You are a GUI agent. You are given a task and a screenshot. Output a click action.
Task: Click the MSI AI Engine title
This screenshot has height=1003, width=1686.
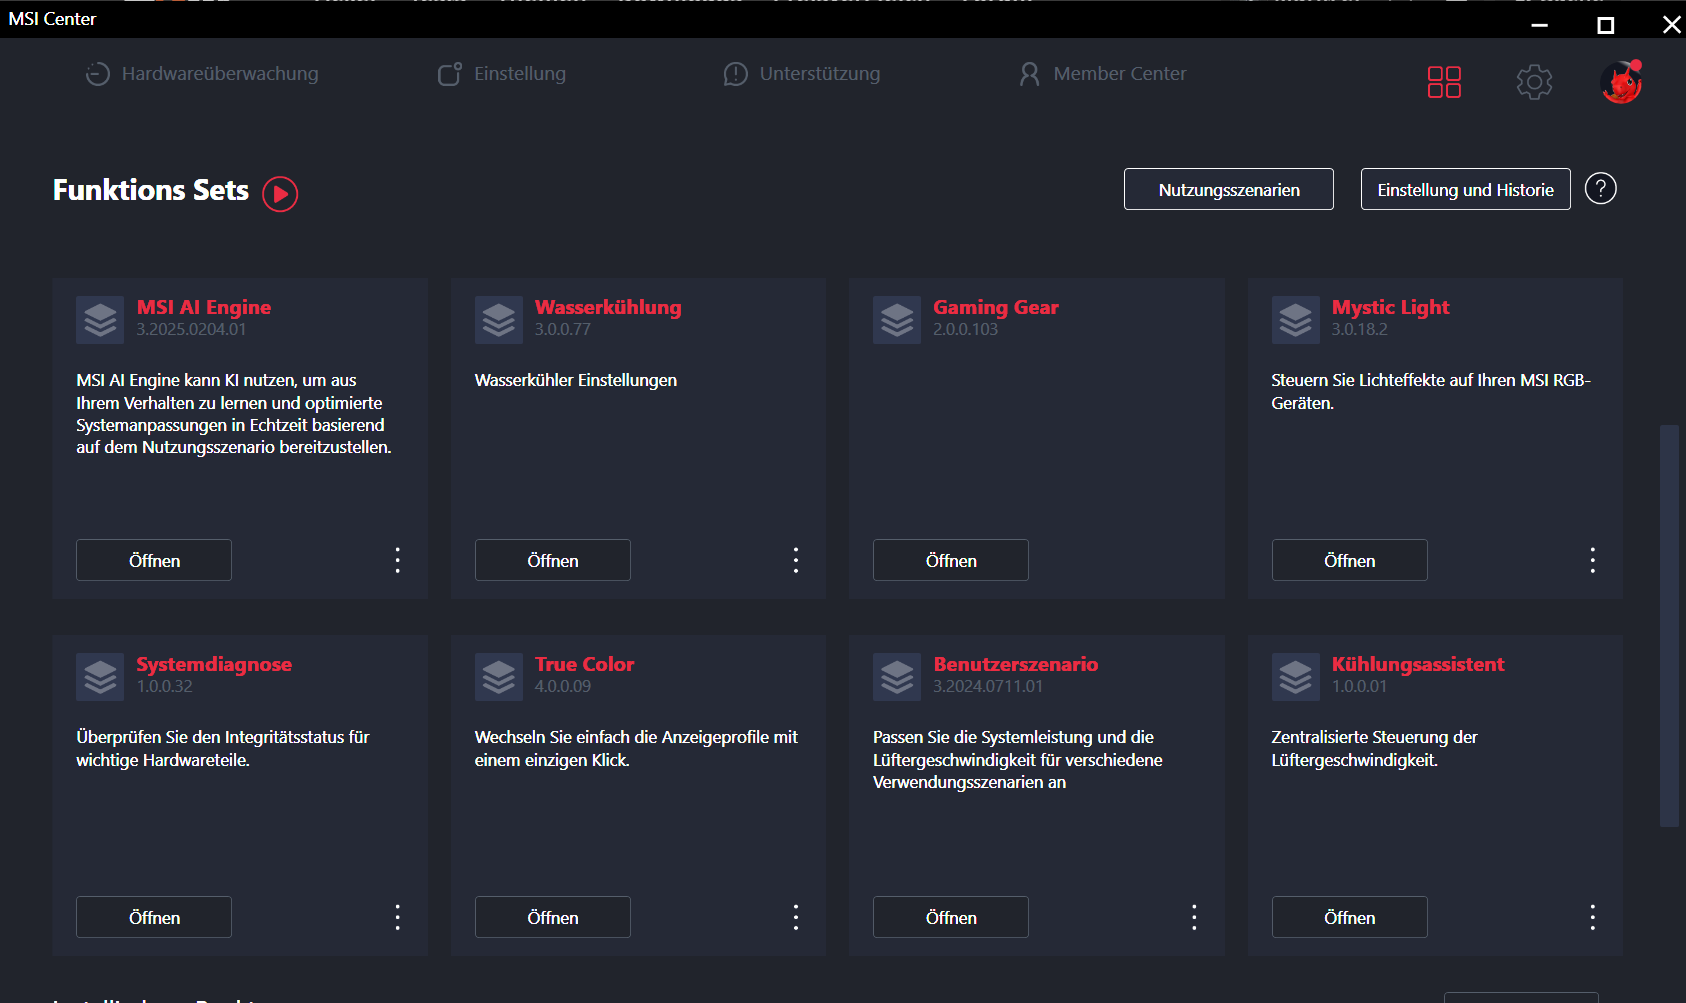(x=204, y=307)
